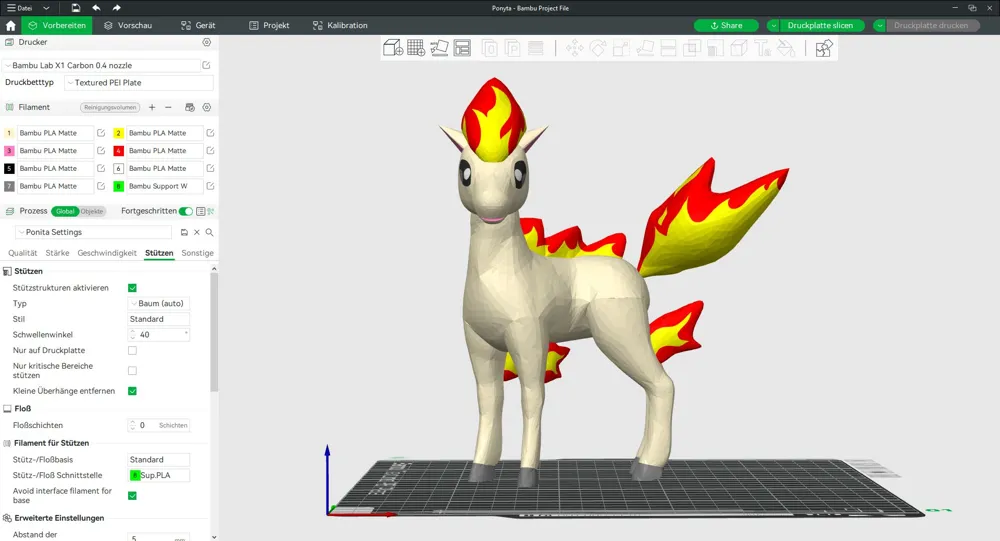Check Nur kritische Bereiche stützen checkbox
Image resolution: width=1000 pixels, height=541 pixels.
tap(132, 371)
